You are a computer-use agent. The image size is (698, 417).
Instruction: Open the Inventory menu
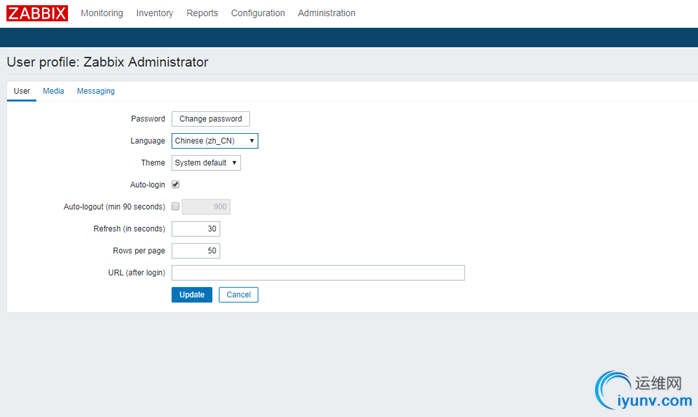point(154,13)
